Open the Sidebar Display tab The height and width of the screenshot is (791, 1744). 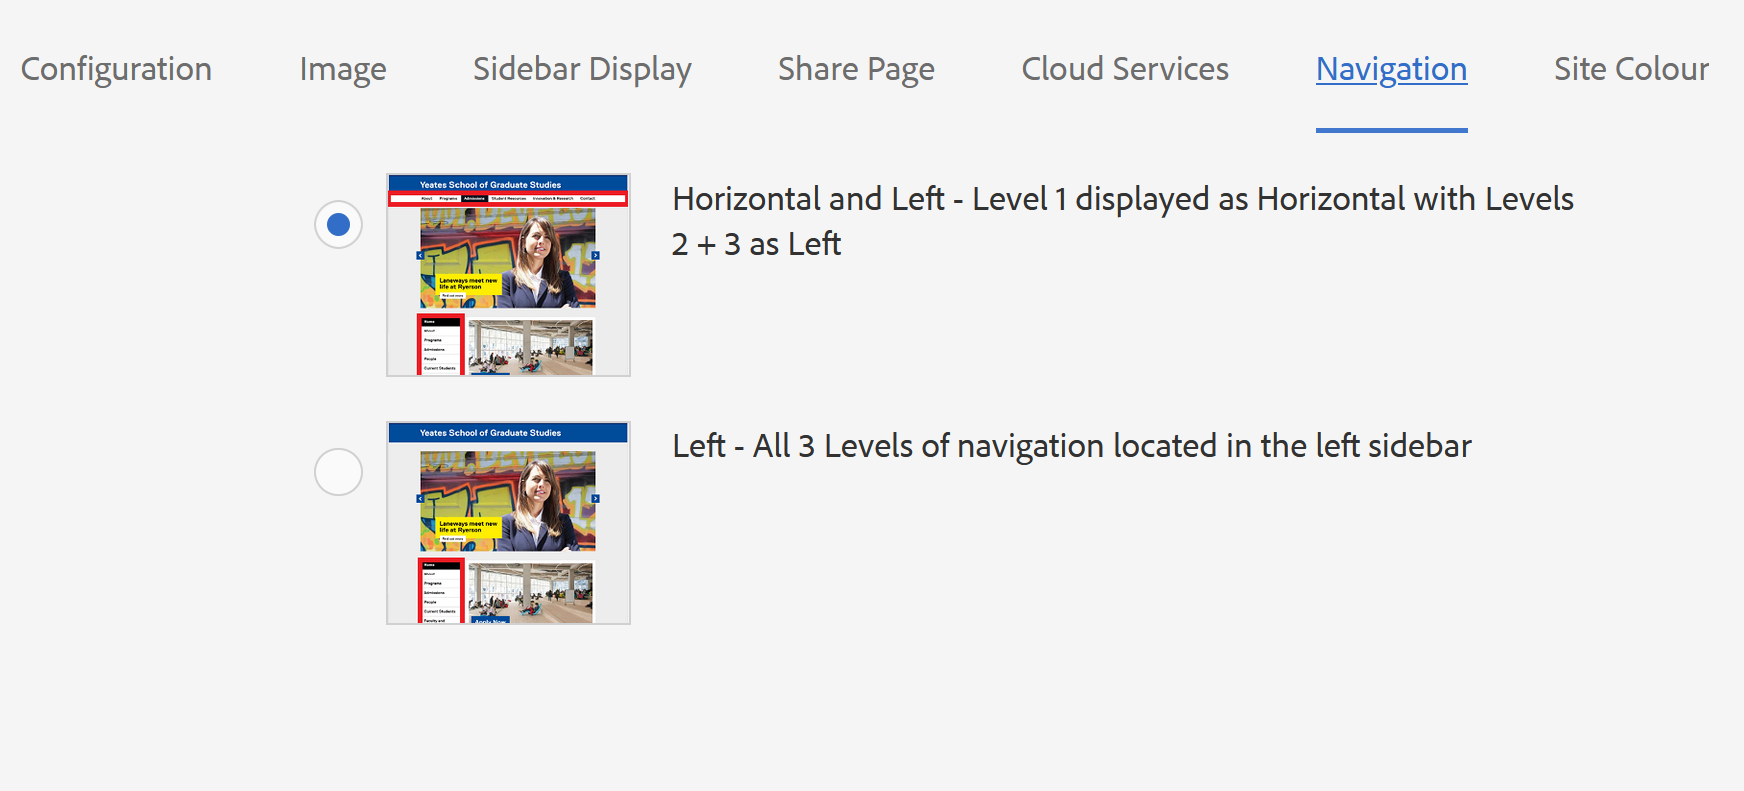[582, 69]
